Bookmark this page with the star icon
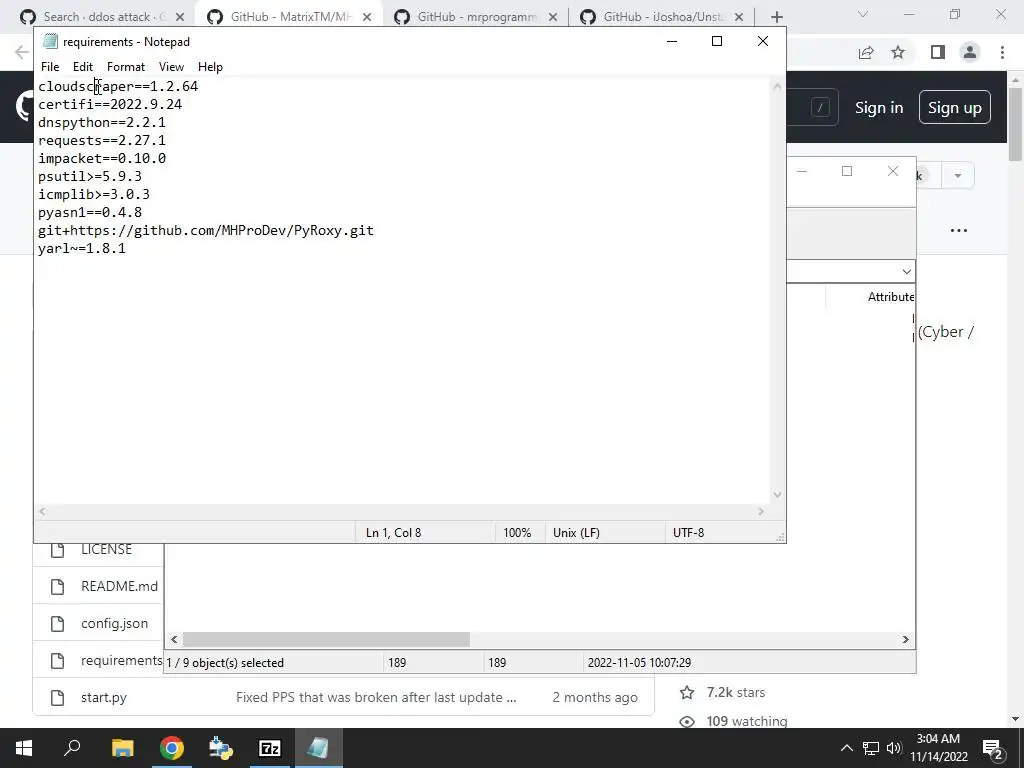1024x768 pixels. [x=898, y=52]
